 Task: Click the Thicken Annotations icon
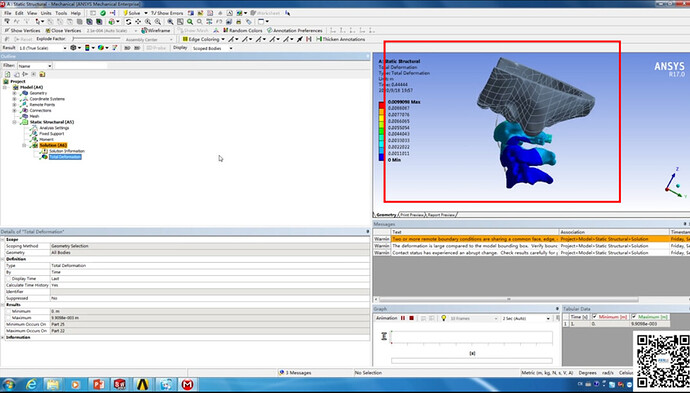coord(319,39)
